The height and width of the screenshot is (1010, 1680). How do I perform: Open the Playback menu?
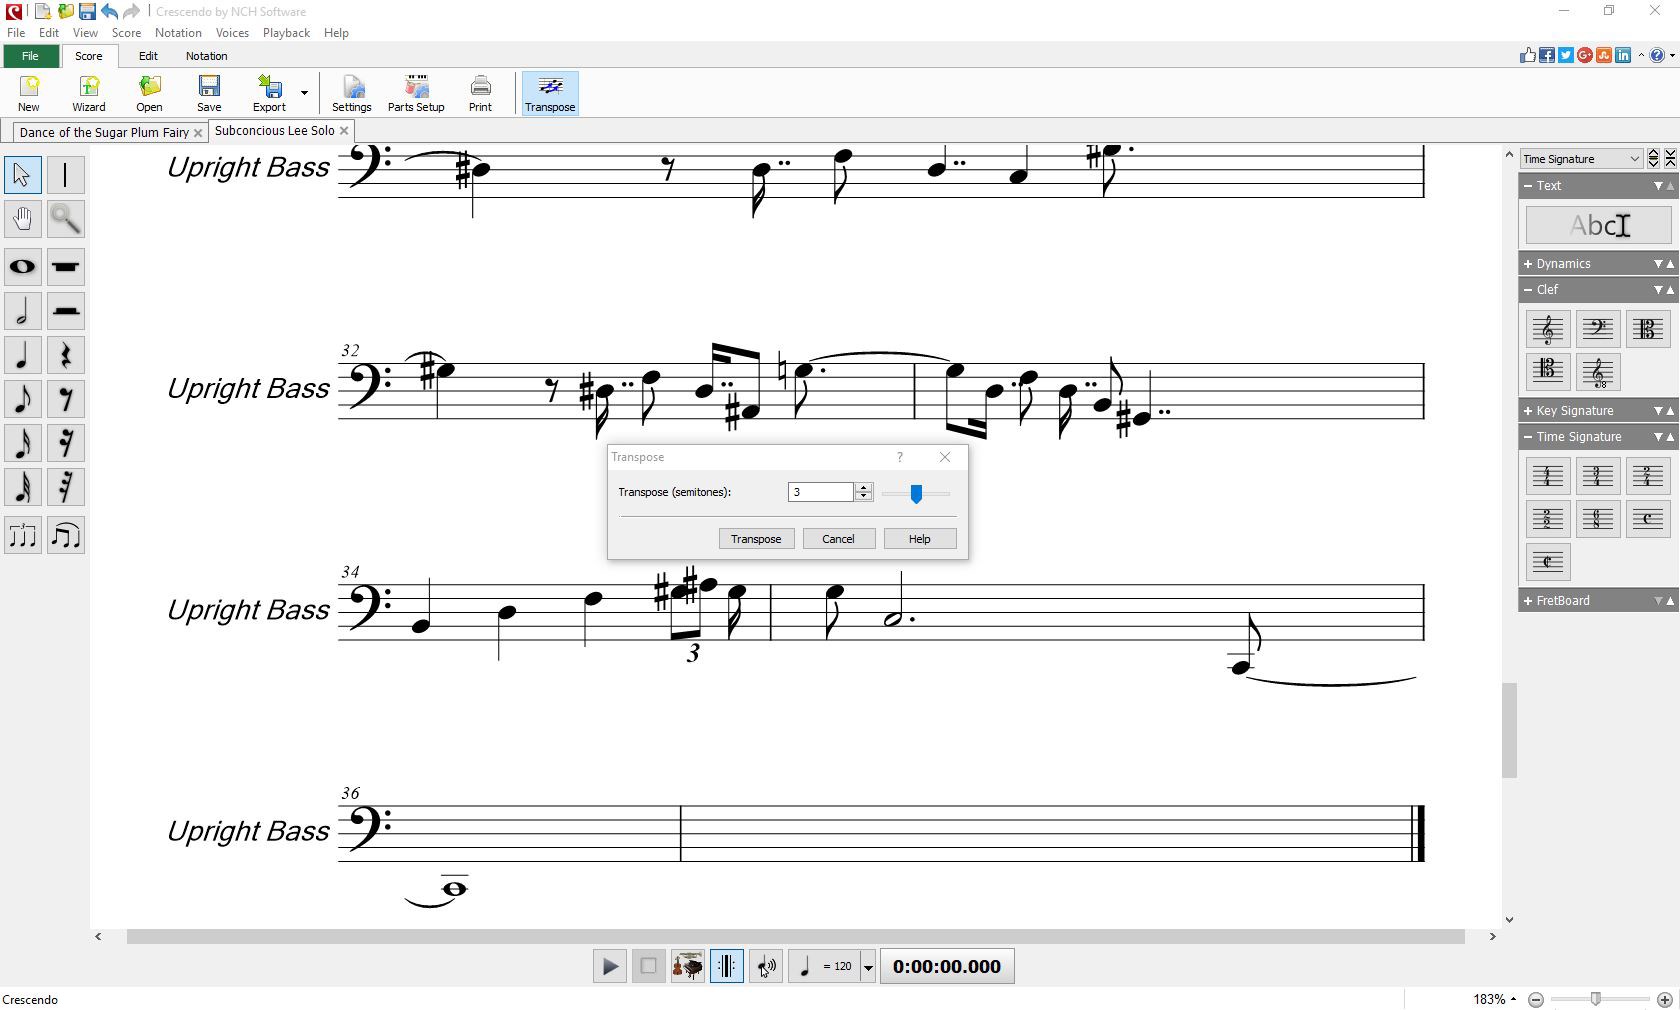click(x=286, y=32)
